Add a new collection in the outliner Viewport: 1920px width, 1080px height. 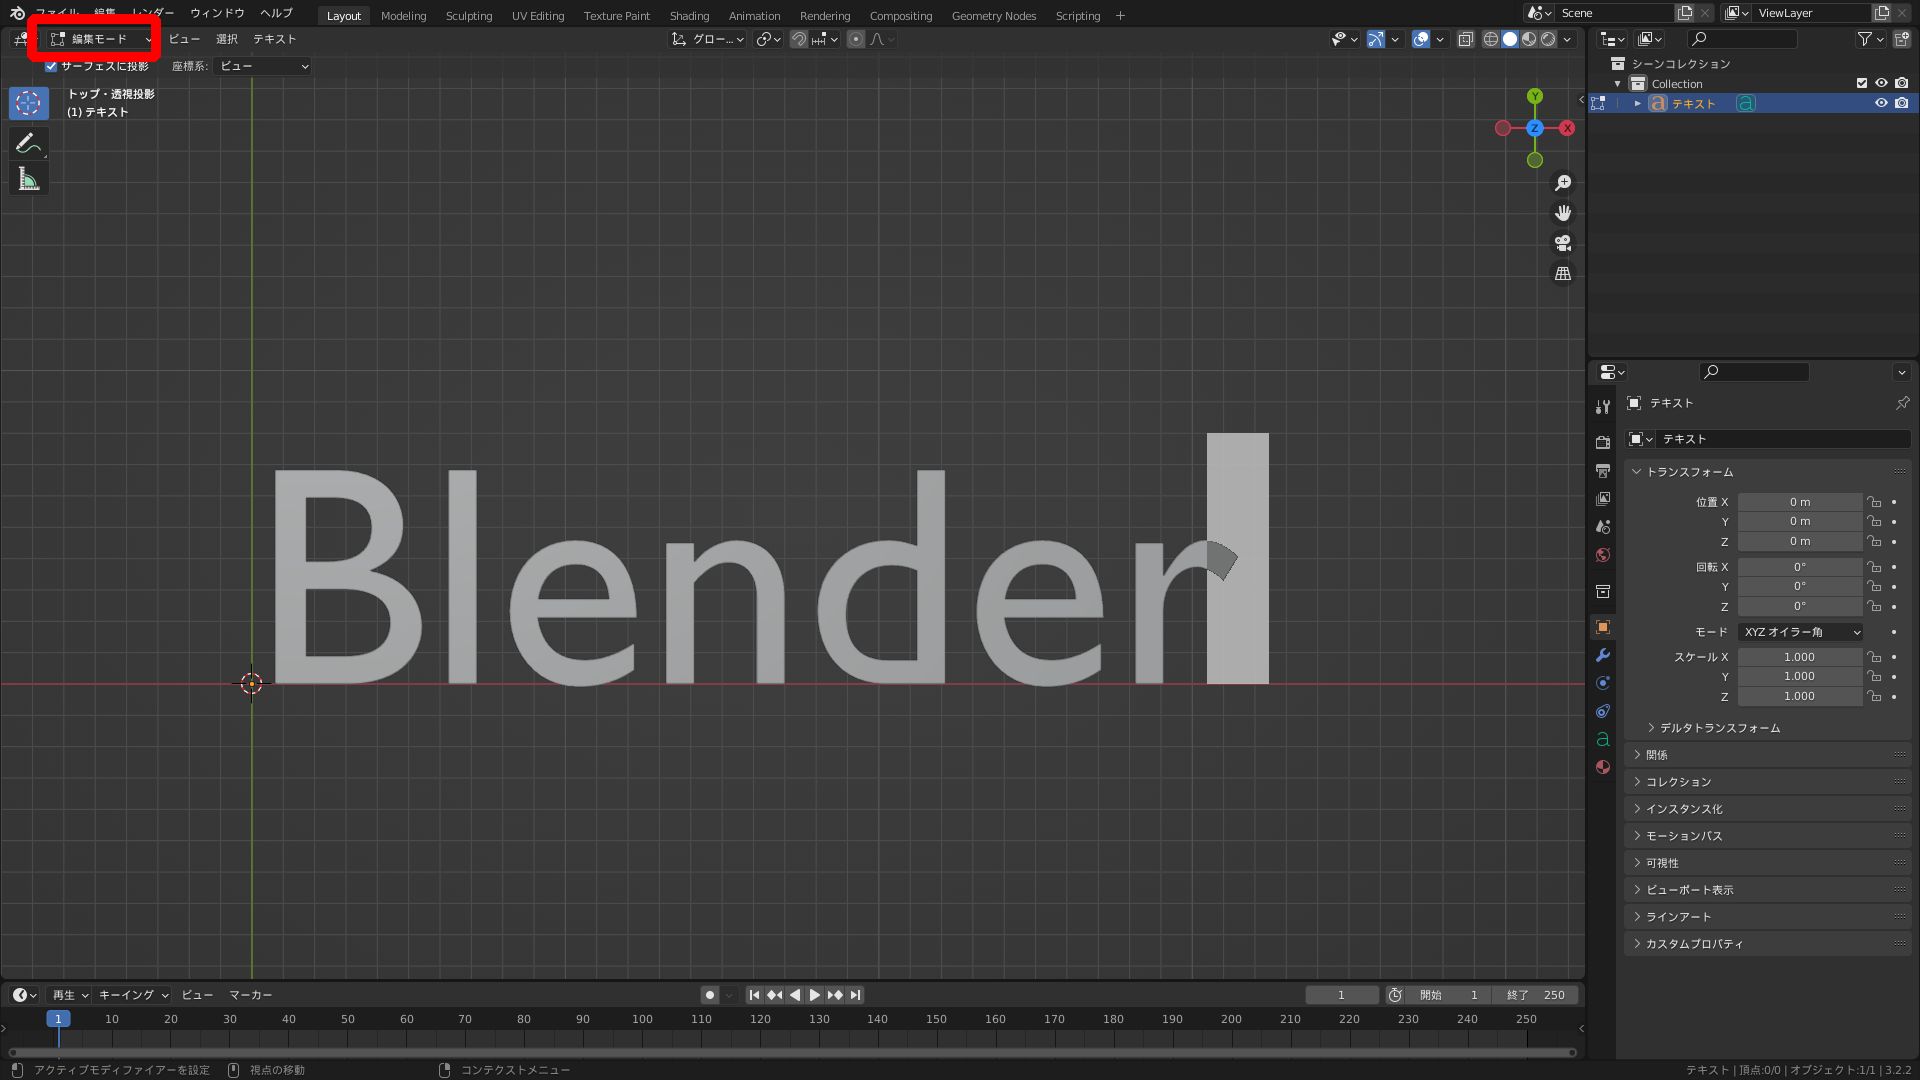(1902, 39)
